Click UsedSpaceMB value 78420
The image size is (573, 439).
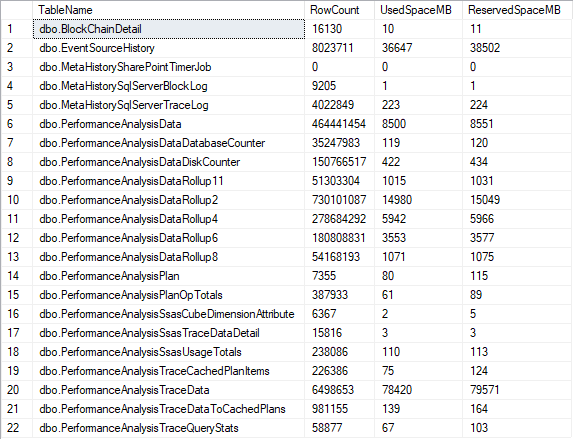[418, 390]
